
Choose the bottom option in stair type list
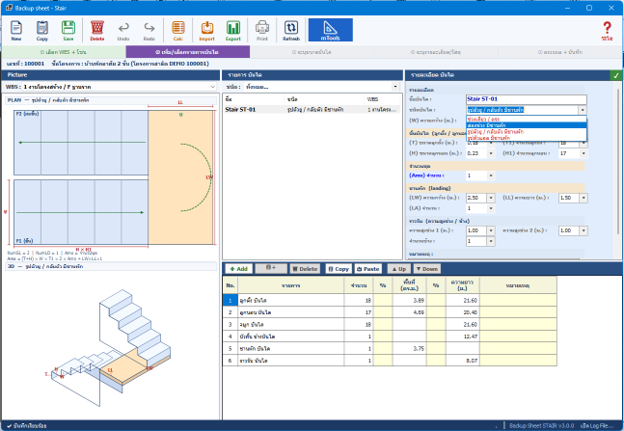(x=526, y=138)
